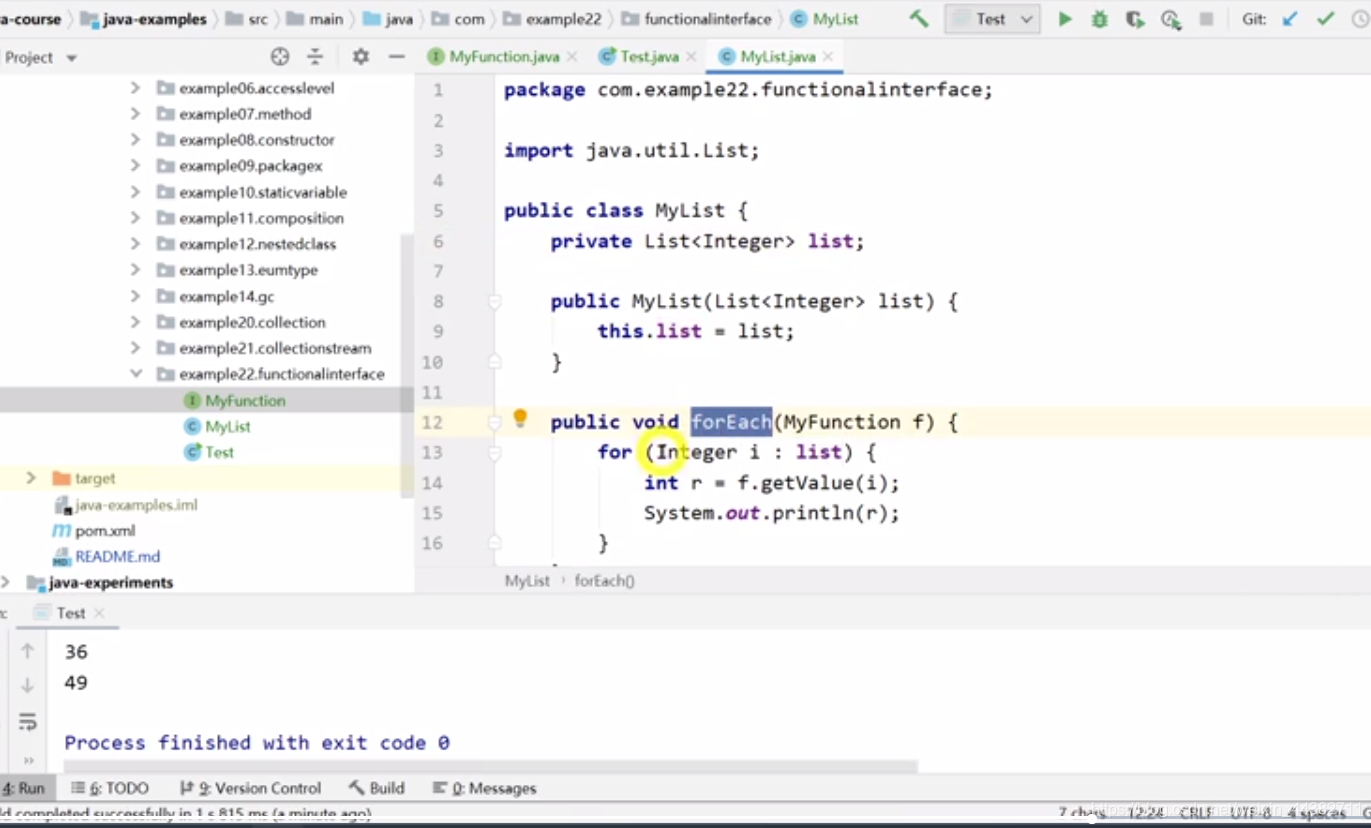Open the 4: Run tool window
The width and height of the screenshot is (1371, 828).
pos(25,788)
